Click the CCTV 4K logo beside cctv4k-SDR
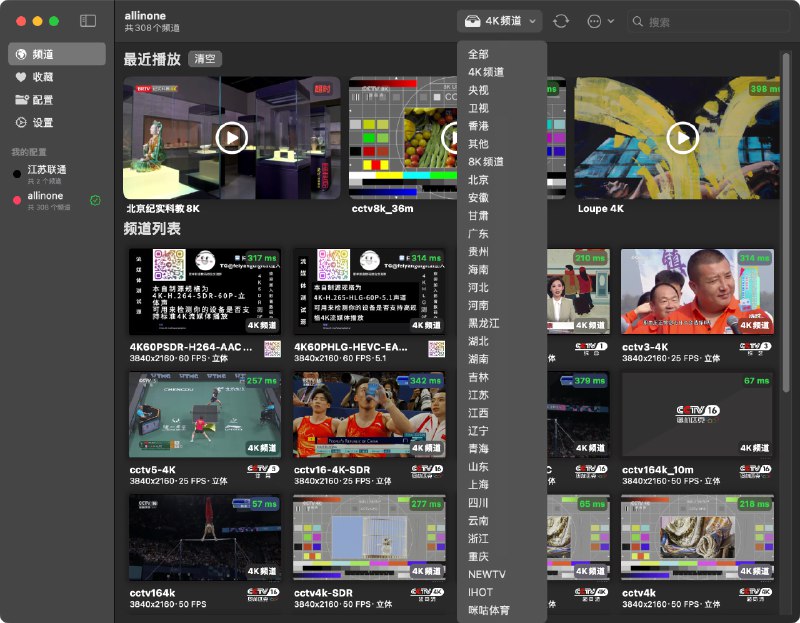Viewport: 800px width, 623px height. [x=428, y=594]
